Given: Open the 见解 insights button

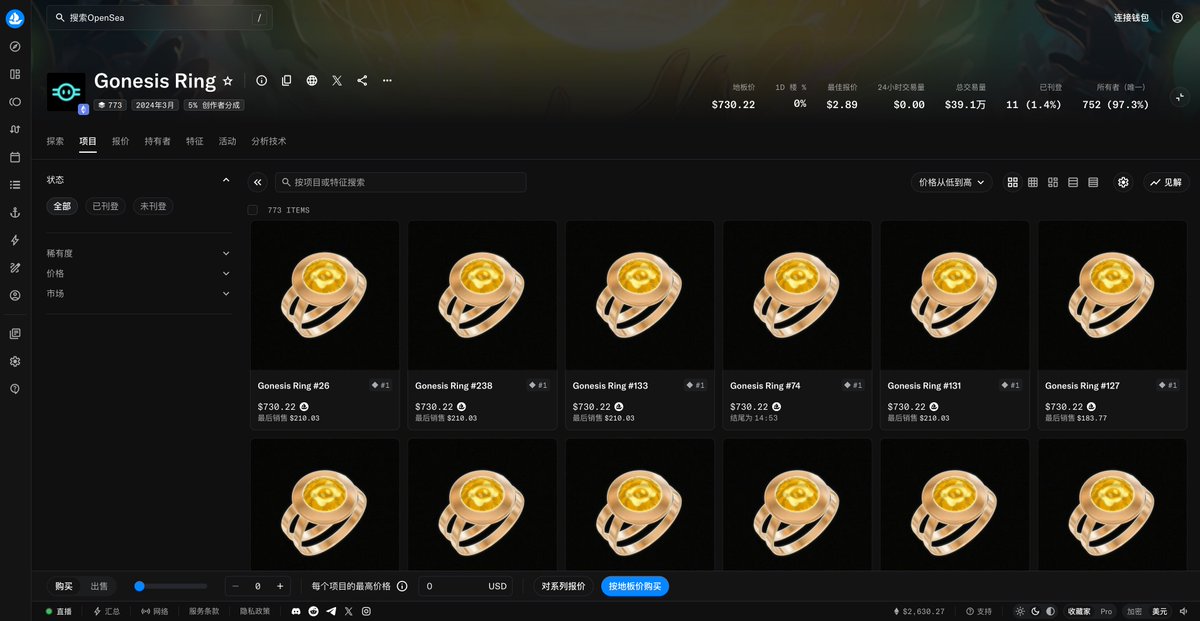Looking at the screenshot, I should click(1166, 182).
